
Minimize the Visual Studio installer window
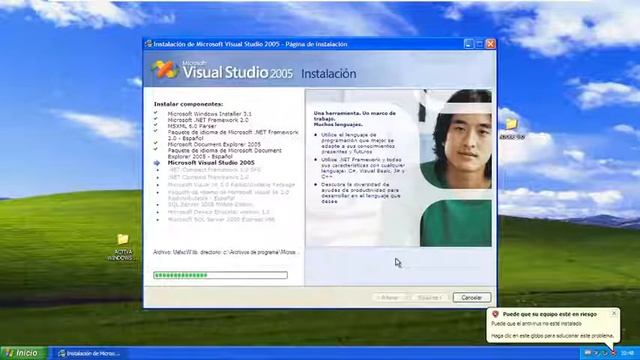(x=469, y=44)
